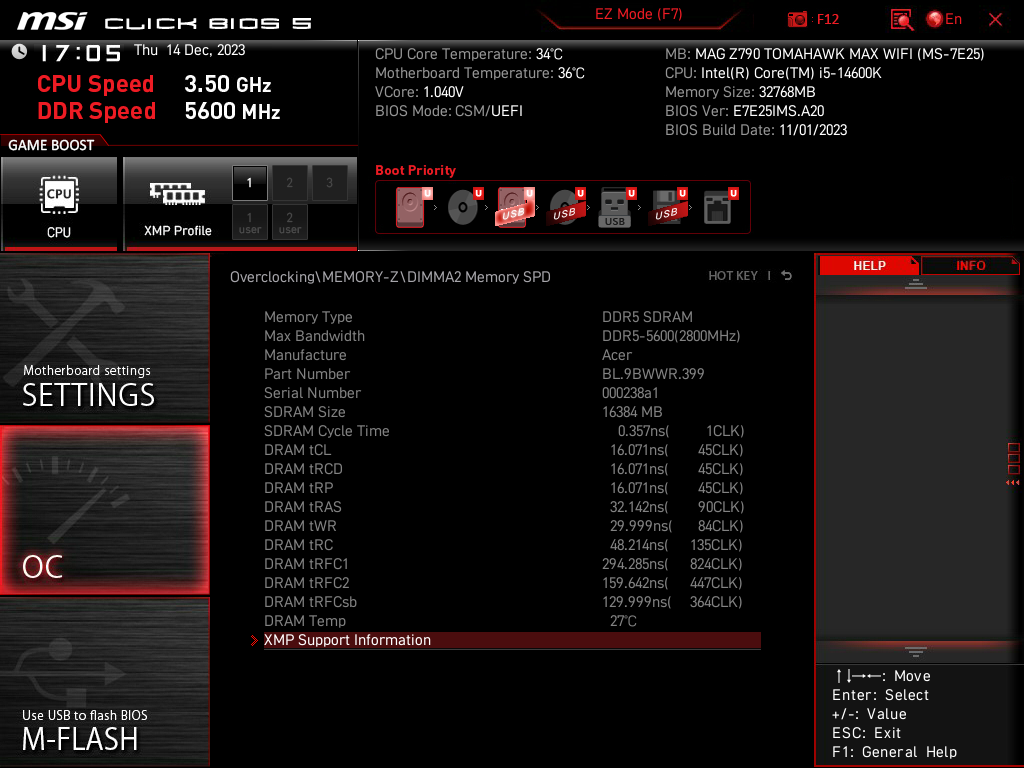Switch to the HELP tab

pos(869,266)
